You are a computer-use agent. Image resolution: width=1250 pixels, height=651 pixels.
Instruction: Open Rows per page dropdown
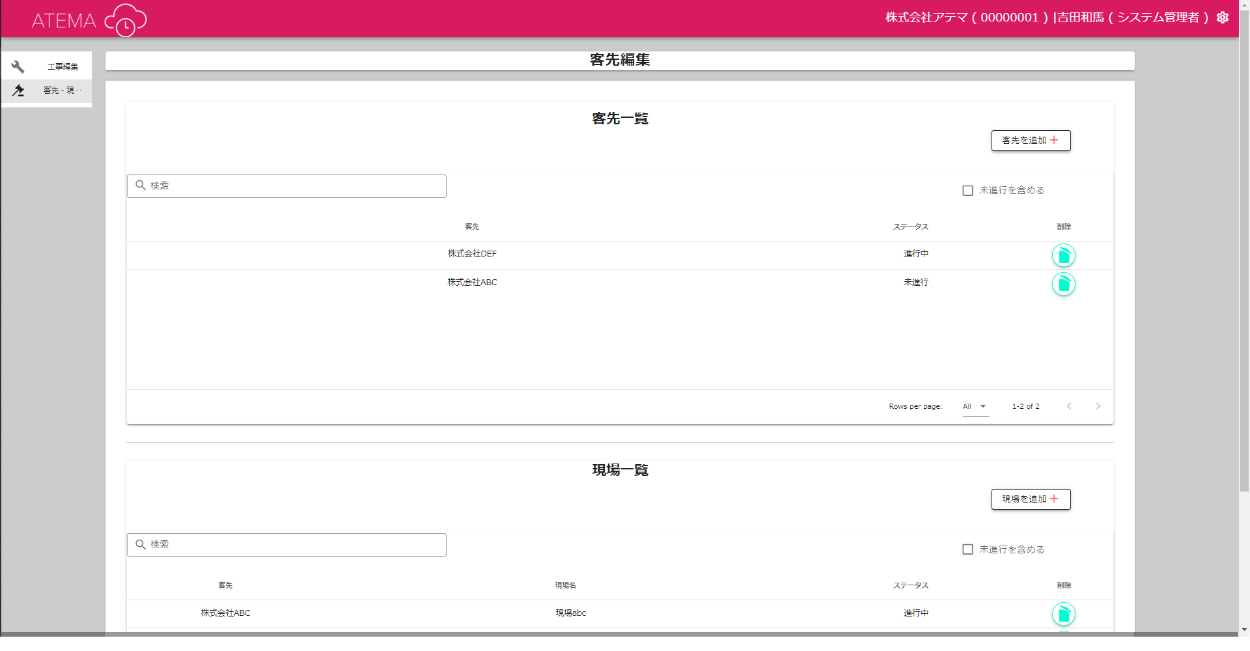click(974, 406)
